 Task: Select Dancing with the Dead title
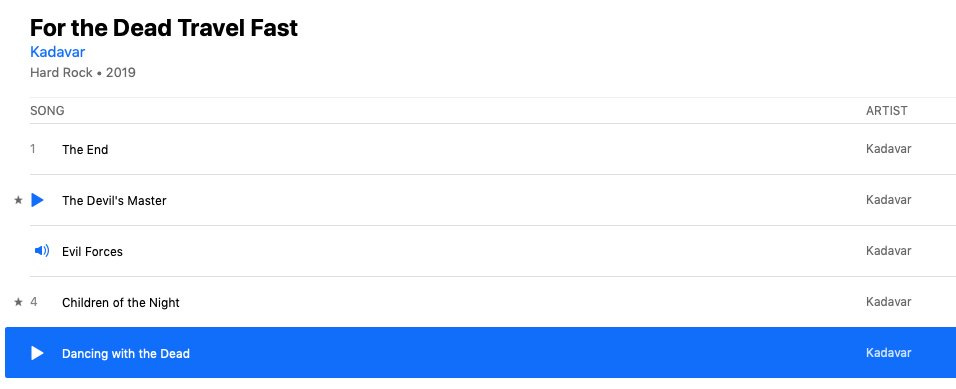(x=126, y=354)
